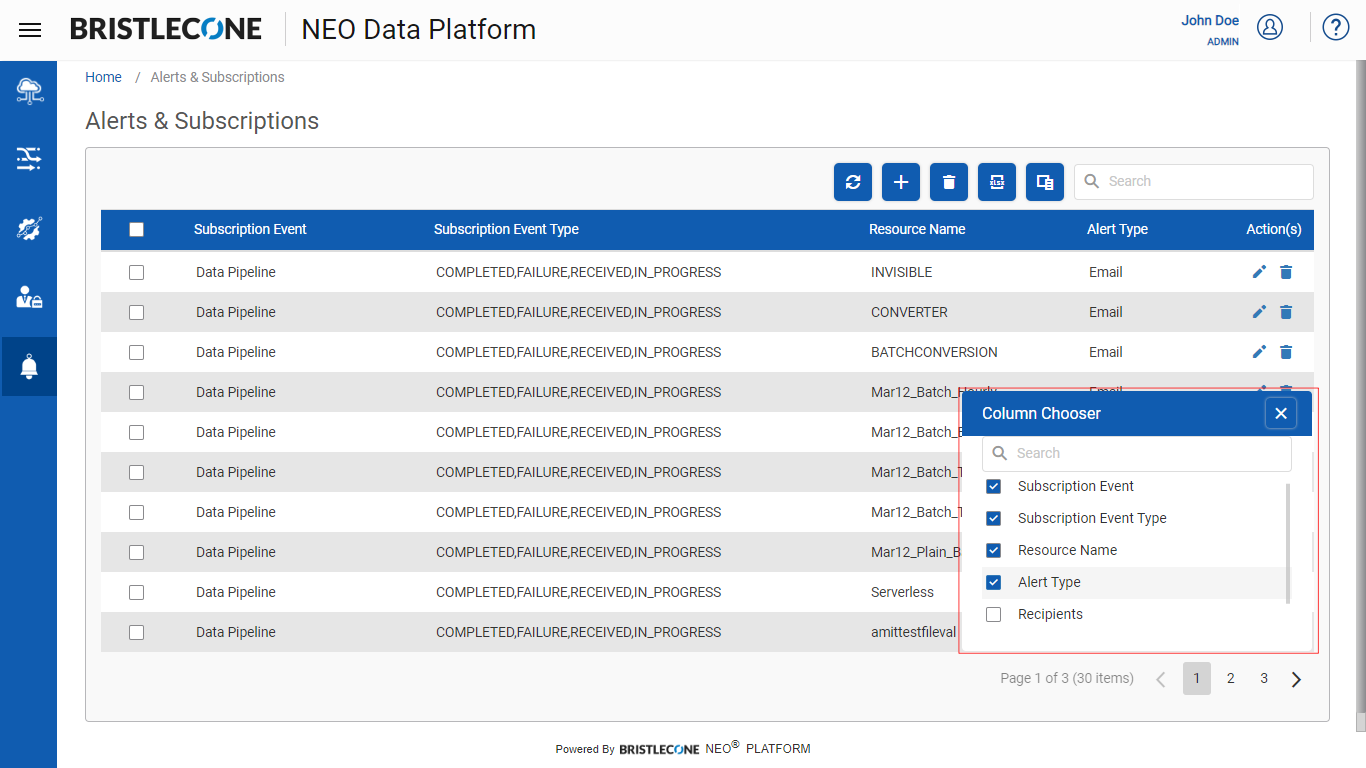Focus the Column Chooser Search field
Image resolution: width=1366 pixels, height=768 pixels.
(x=1137, y=453)
